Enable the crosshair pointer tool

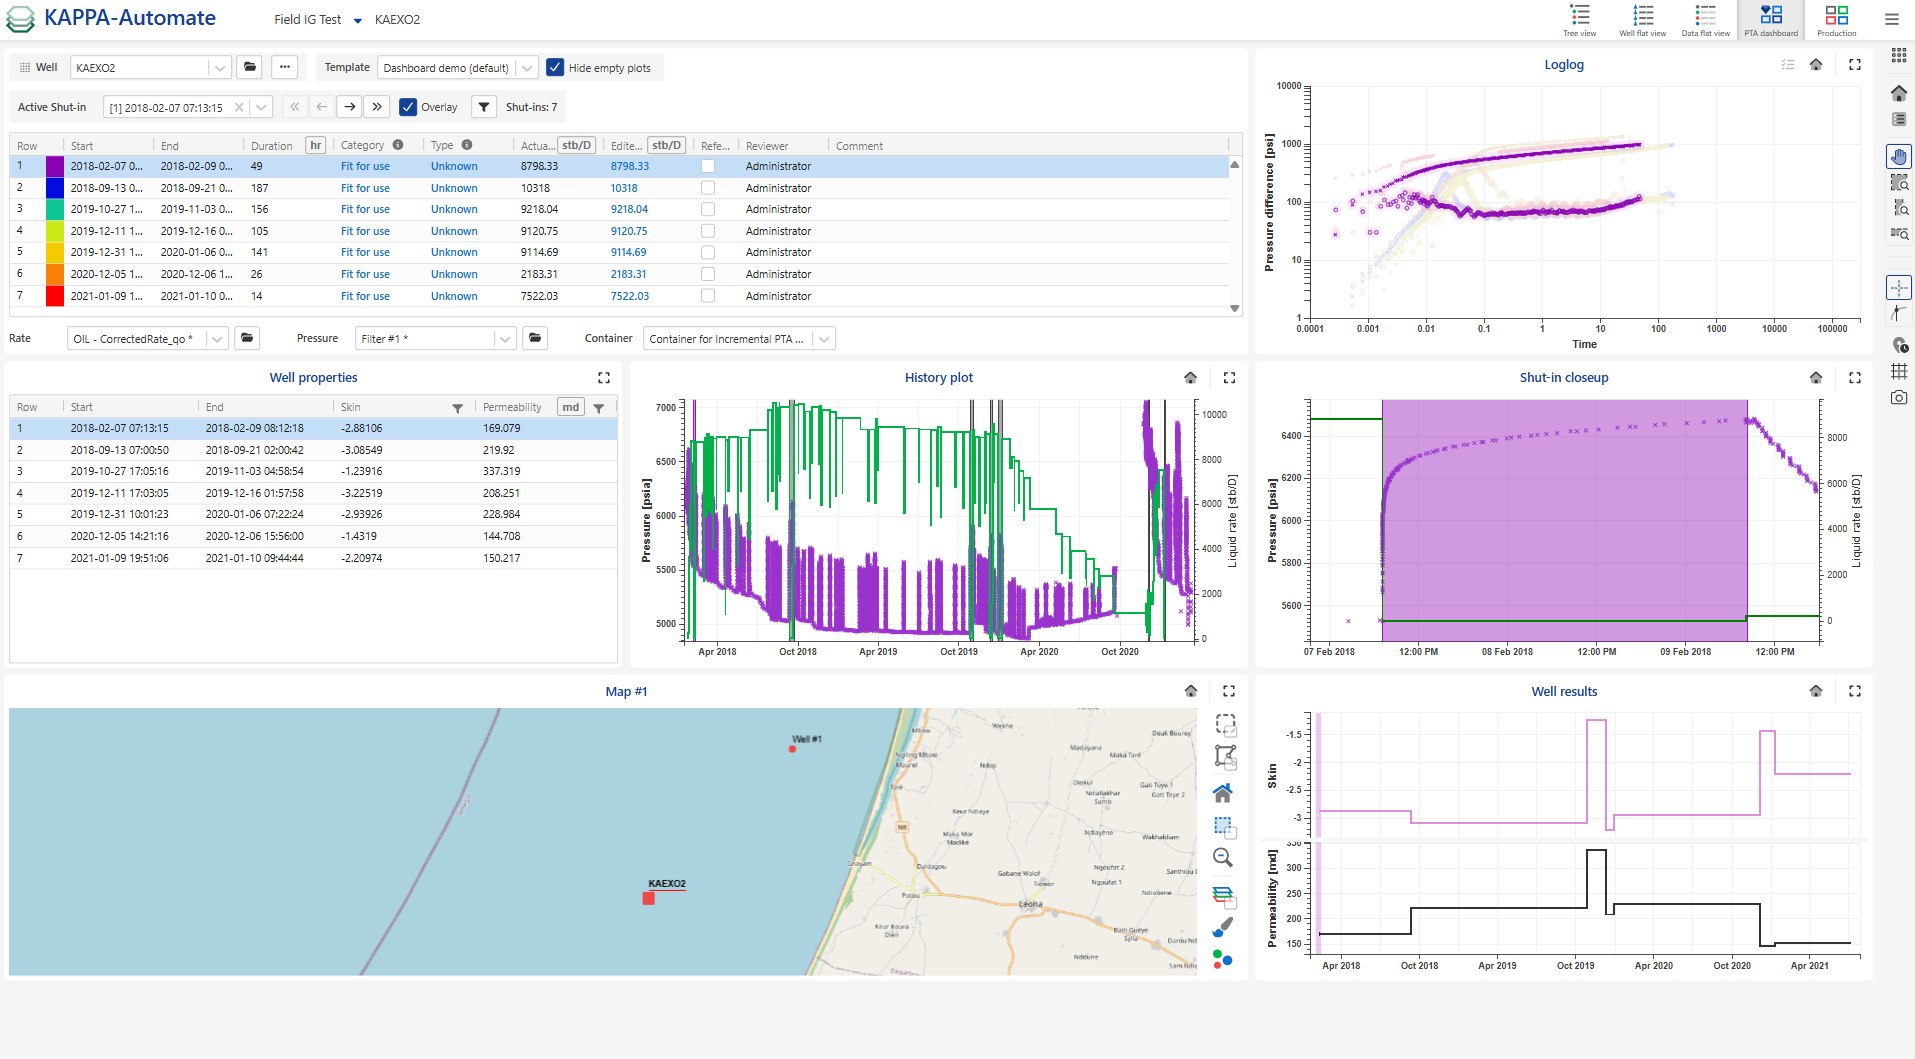click(1899, 287)
